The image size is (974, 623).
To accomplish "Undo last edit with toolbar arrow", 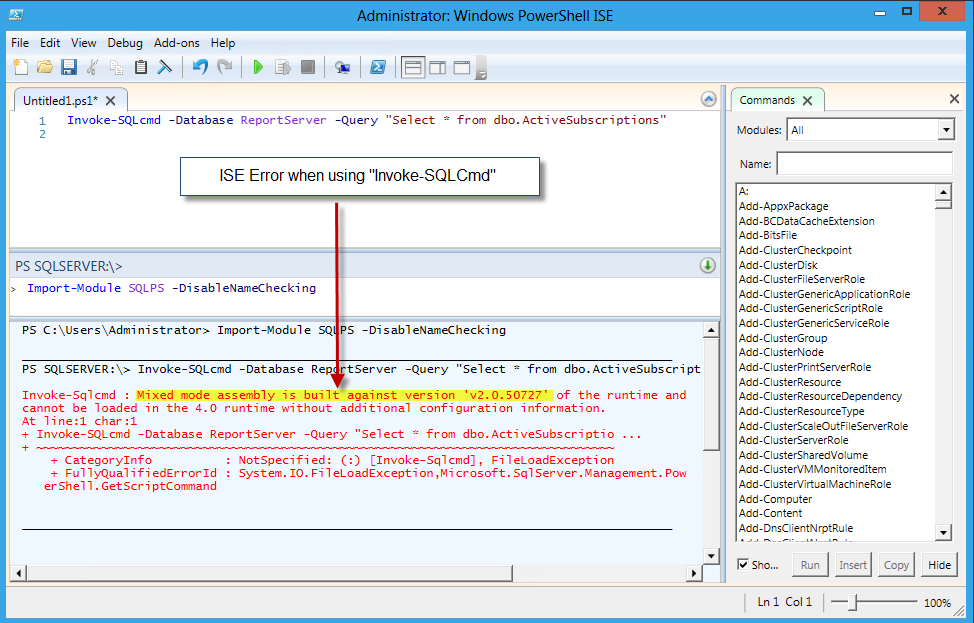I will tap(200, 67).
